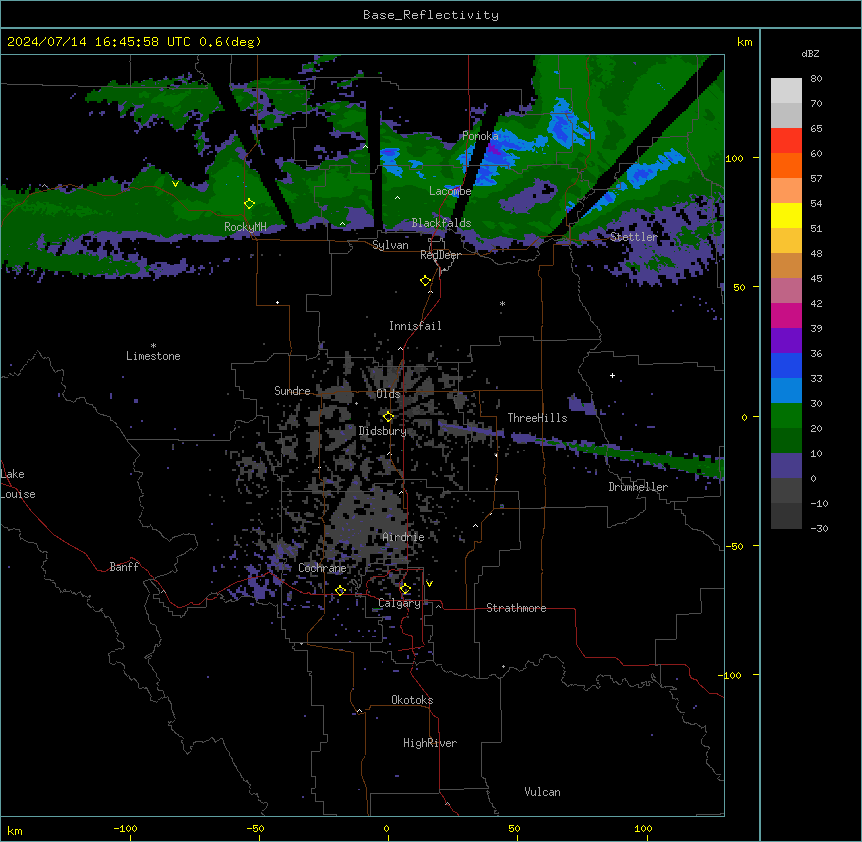Click the yellow diamond marker above RockyMH
Image resolution: width=862 pixels, height=842 pixels.
(249, 203)
